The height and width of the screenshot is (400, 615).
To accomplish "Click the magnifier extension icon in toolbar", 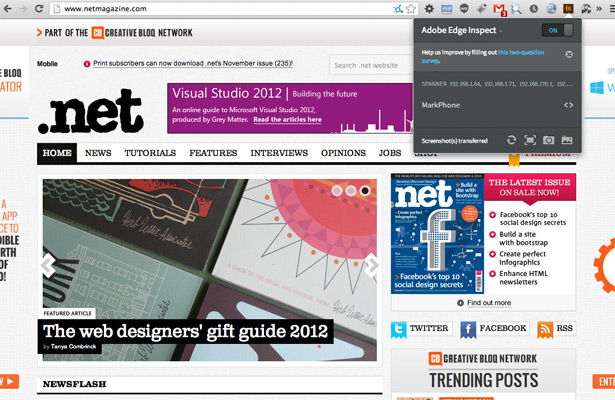I will (516, 8).
